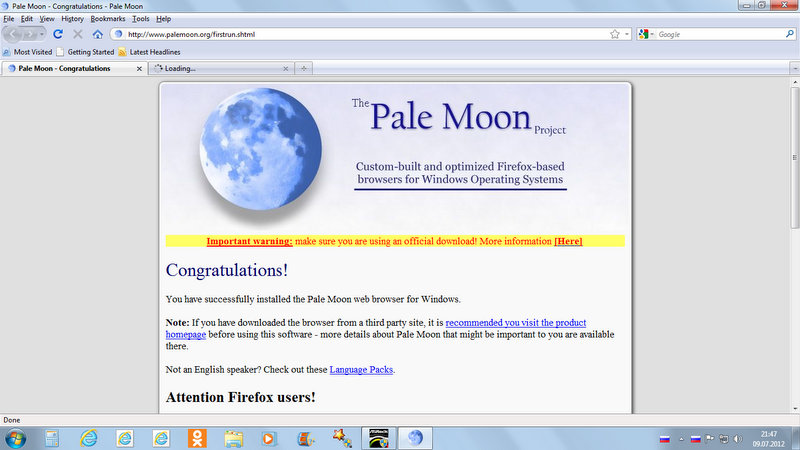Open the Action Center flag tray icon

coord(710,438)
